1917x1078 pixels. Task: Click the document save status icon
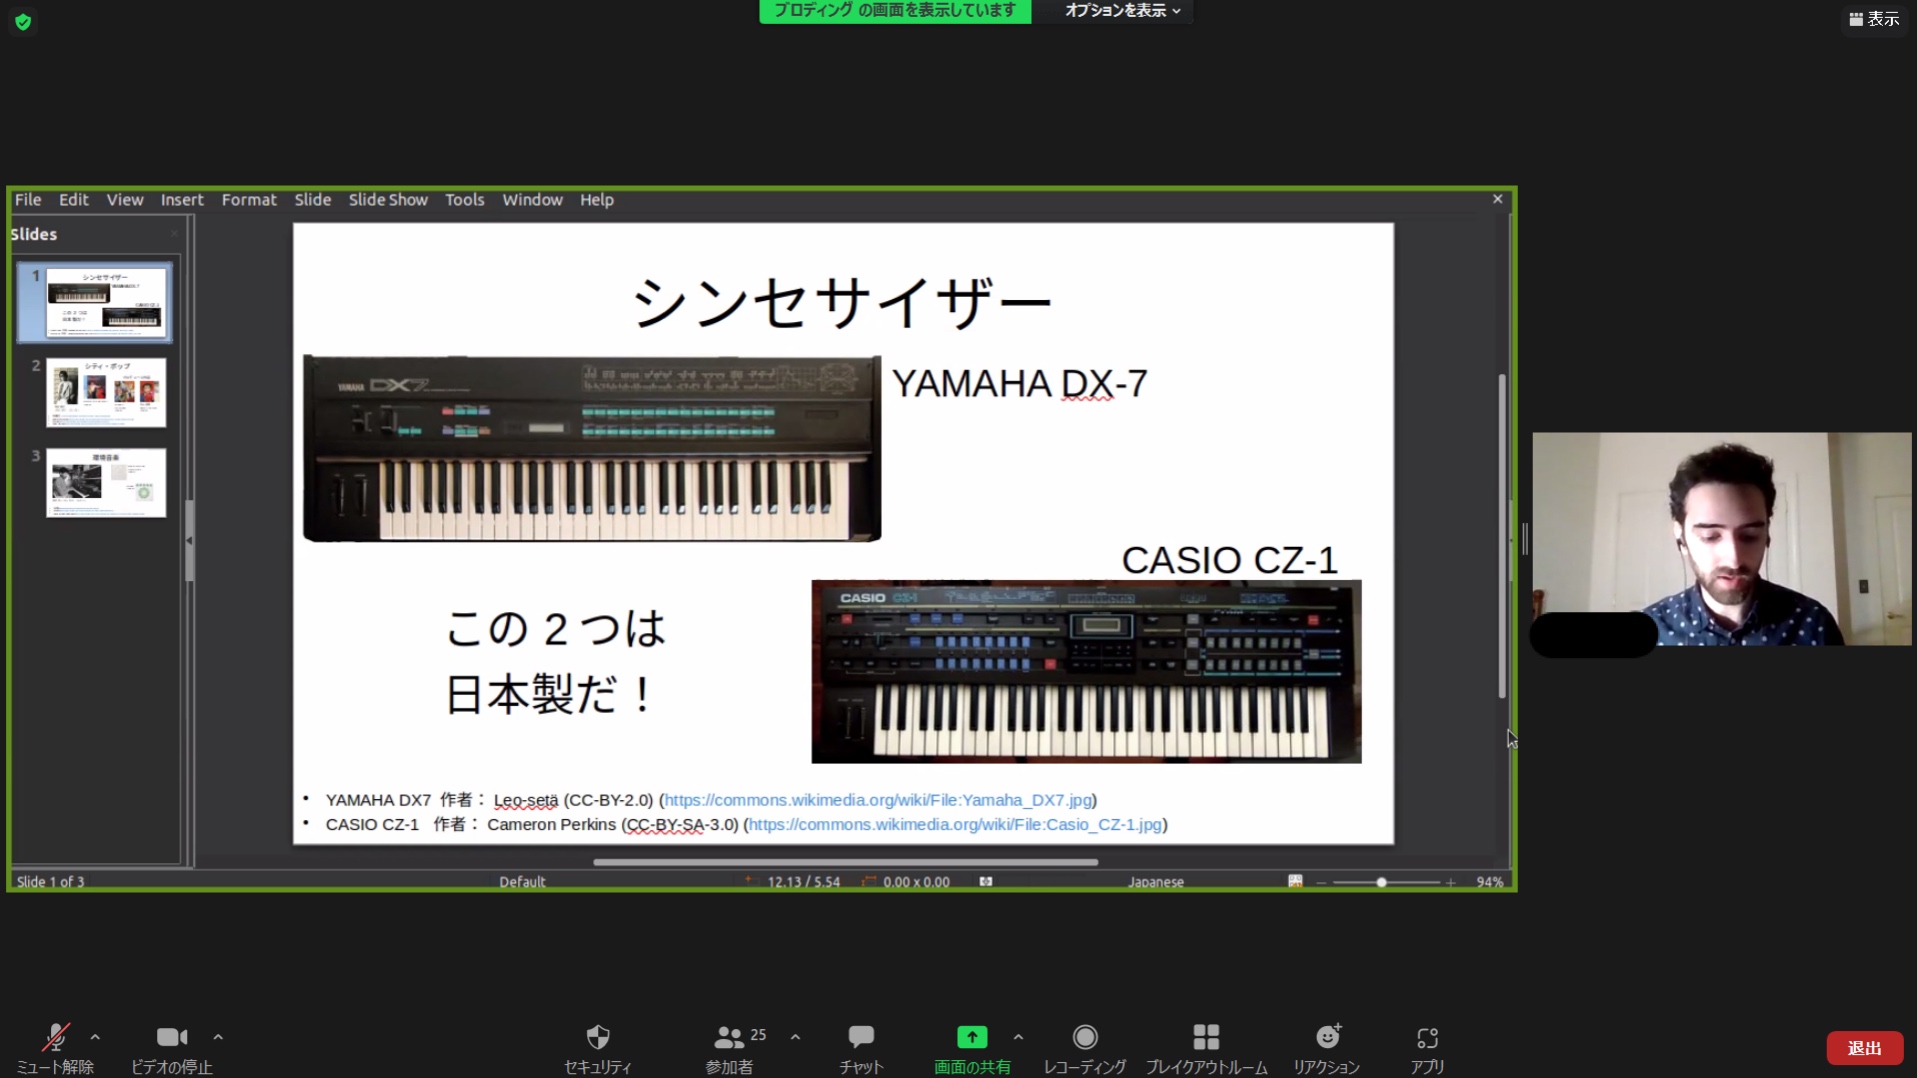point(986,881)
